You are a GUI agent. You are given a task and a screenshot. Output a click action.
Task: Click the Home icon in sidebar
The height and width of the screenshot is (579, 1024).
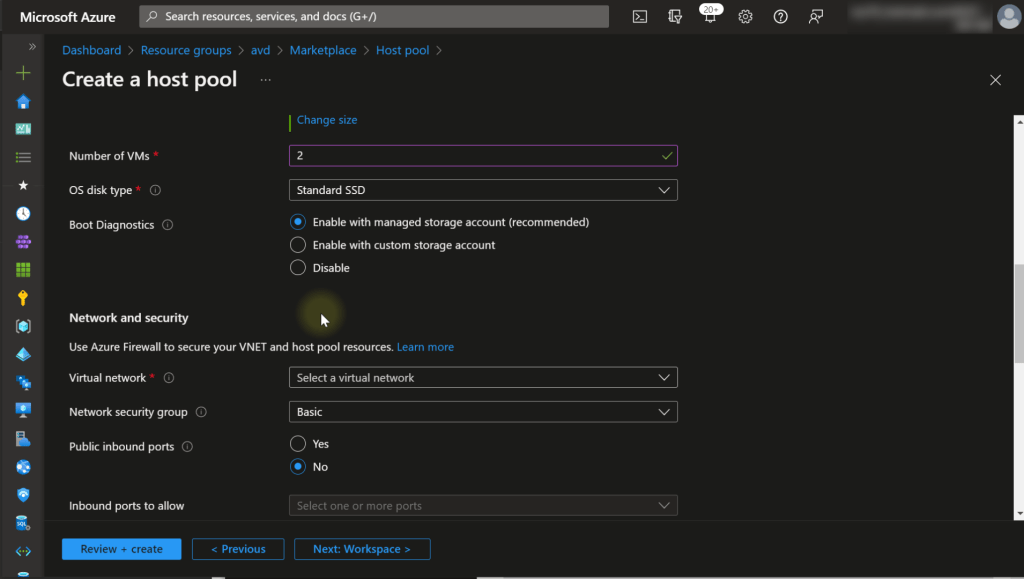point(23,101)
